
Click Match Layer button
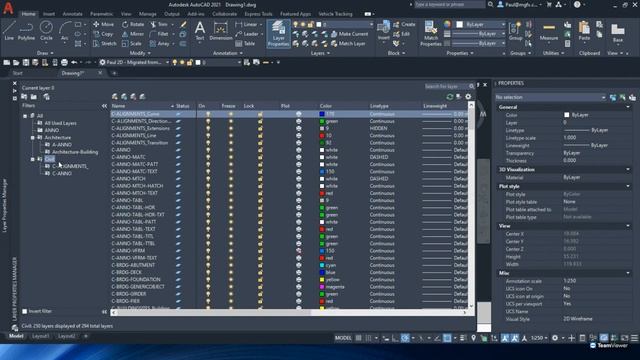(348, 44)
